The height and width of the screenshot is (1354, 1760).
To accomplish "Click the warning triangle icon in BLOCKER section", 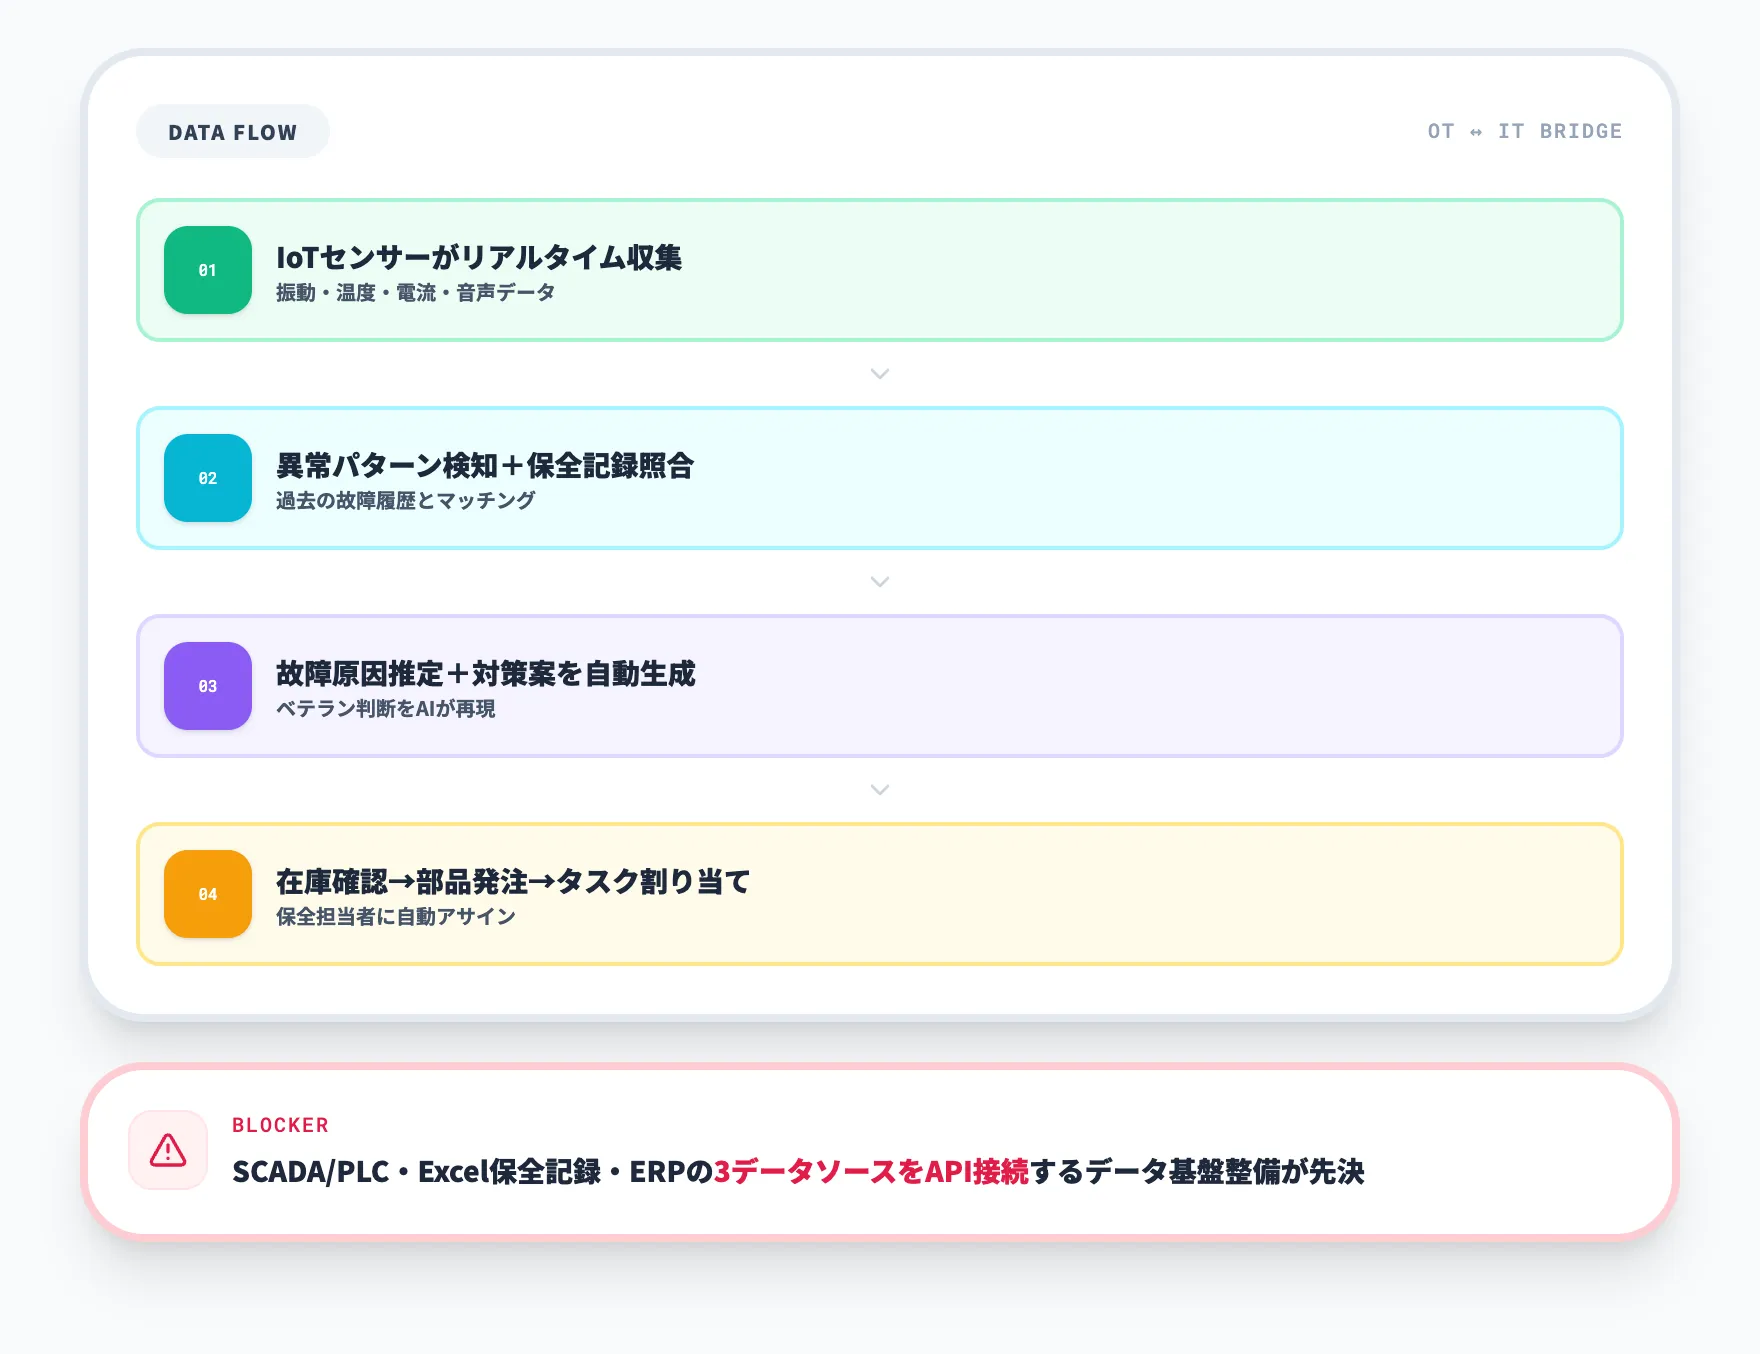I will point(168,1150).
